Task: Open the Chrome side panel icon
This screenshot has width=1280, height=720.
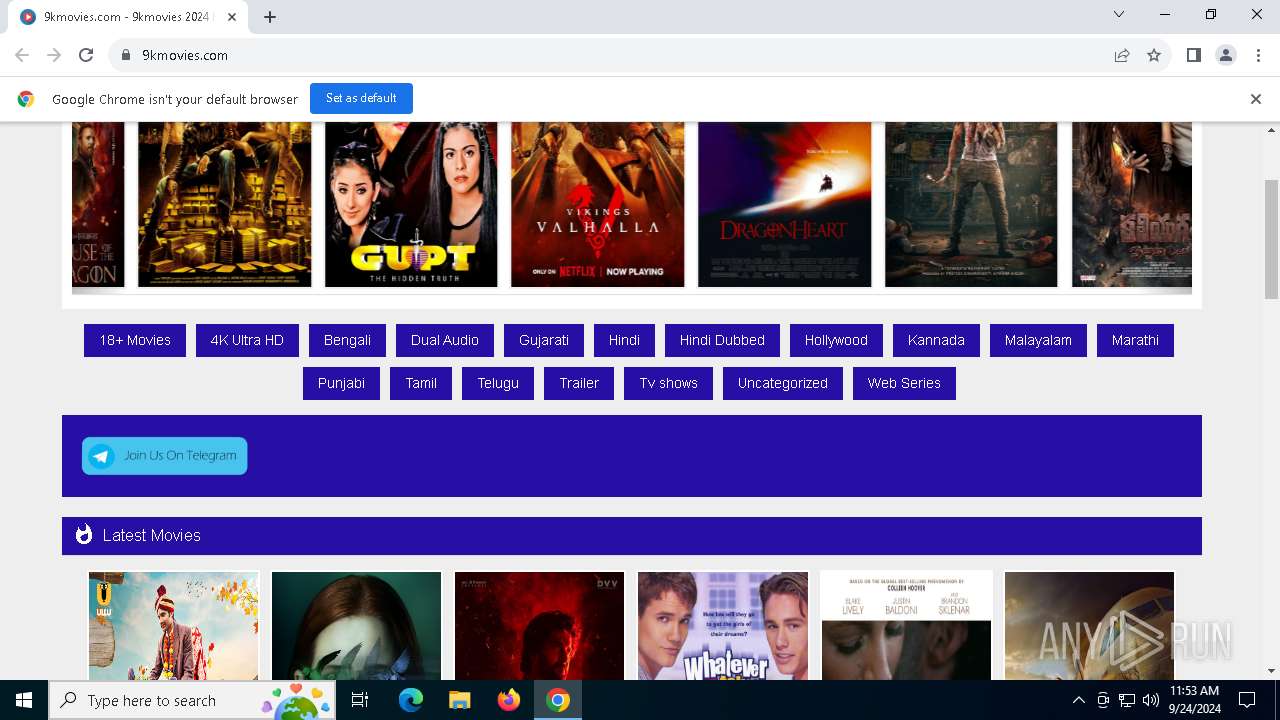Action: point(1193,55)
